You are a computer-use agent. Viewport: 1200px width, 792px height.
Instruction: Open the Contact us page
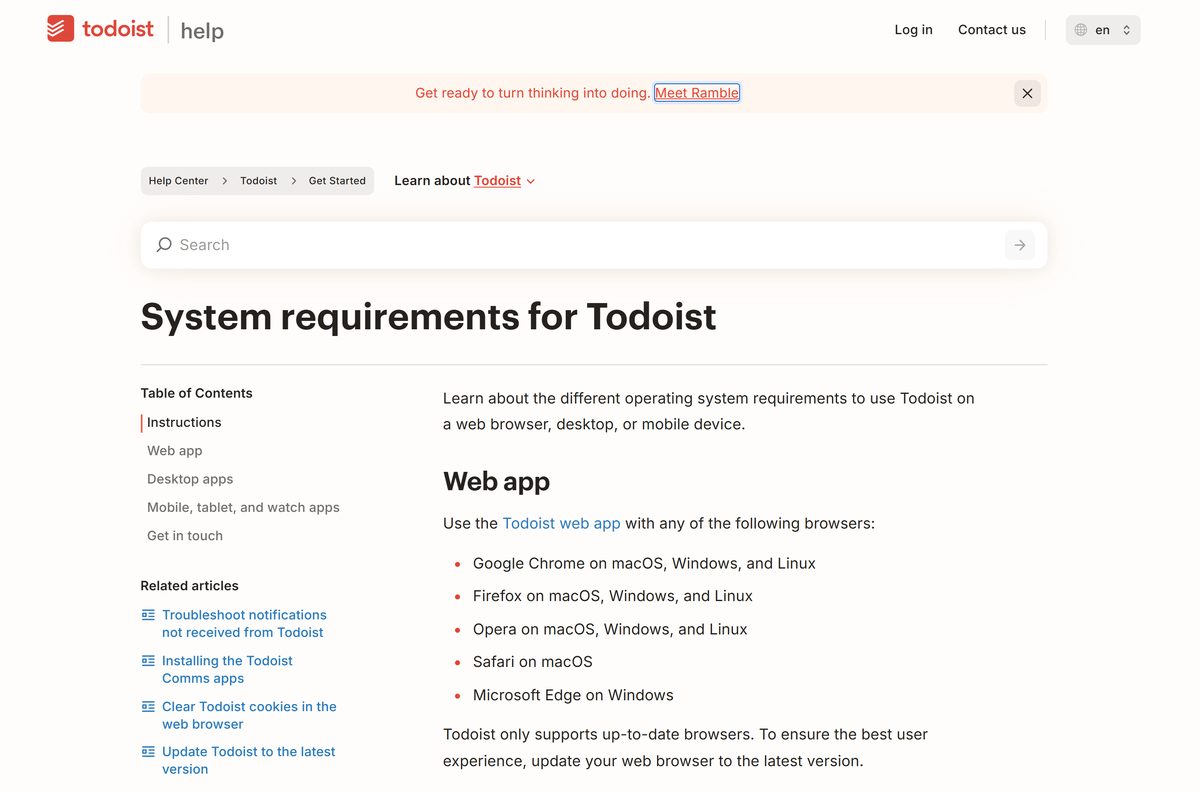click(x=992, y=30)
